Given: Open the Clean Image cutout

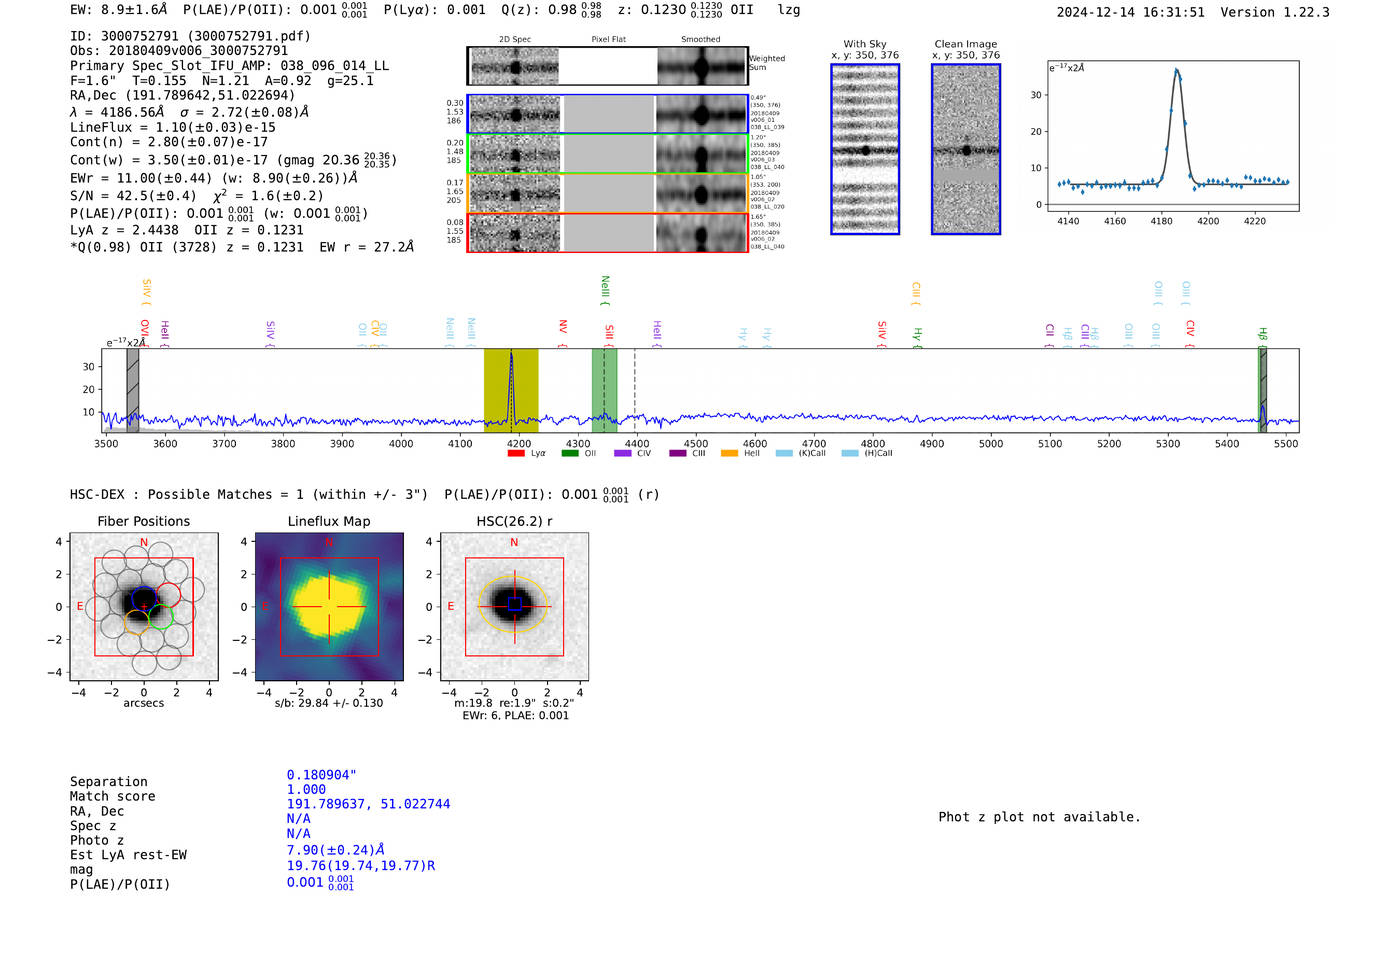Looking at the screenshot, I should click(966, 149).
